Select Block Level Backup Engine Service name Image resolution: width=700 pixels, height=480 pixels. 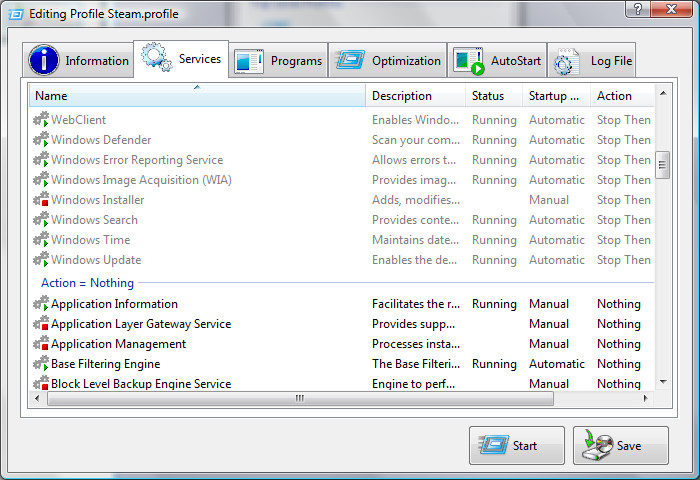click(x=141, y=384)
